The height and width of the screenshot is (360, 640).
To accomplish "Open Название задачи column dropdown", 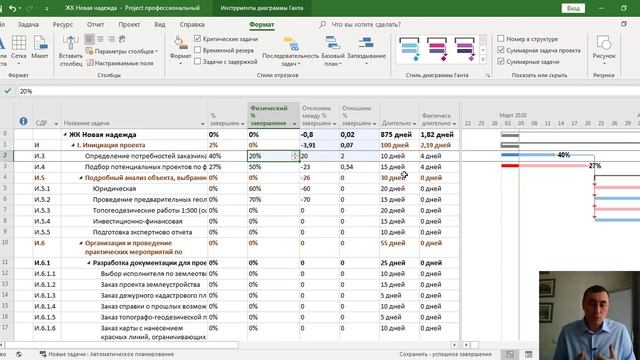I will [202, 124].
